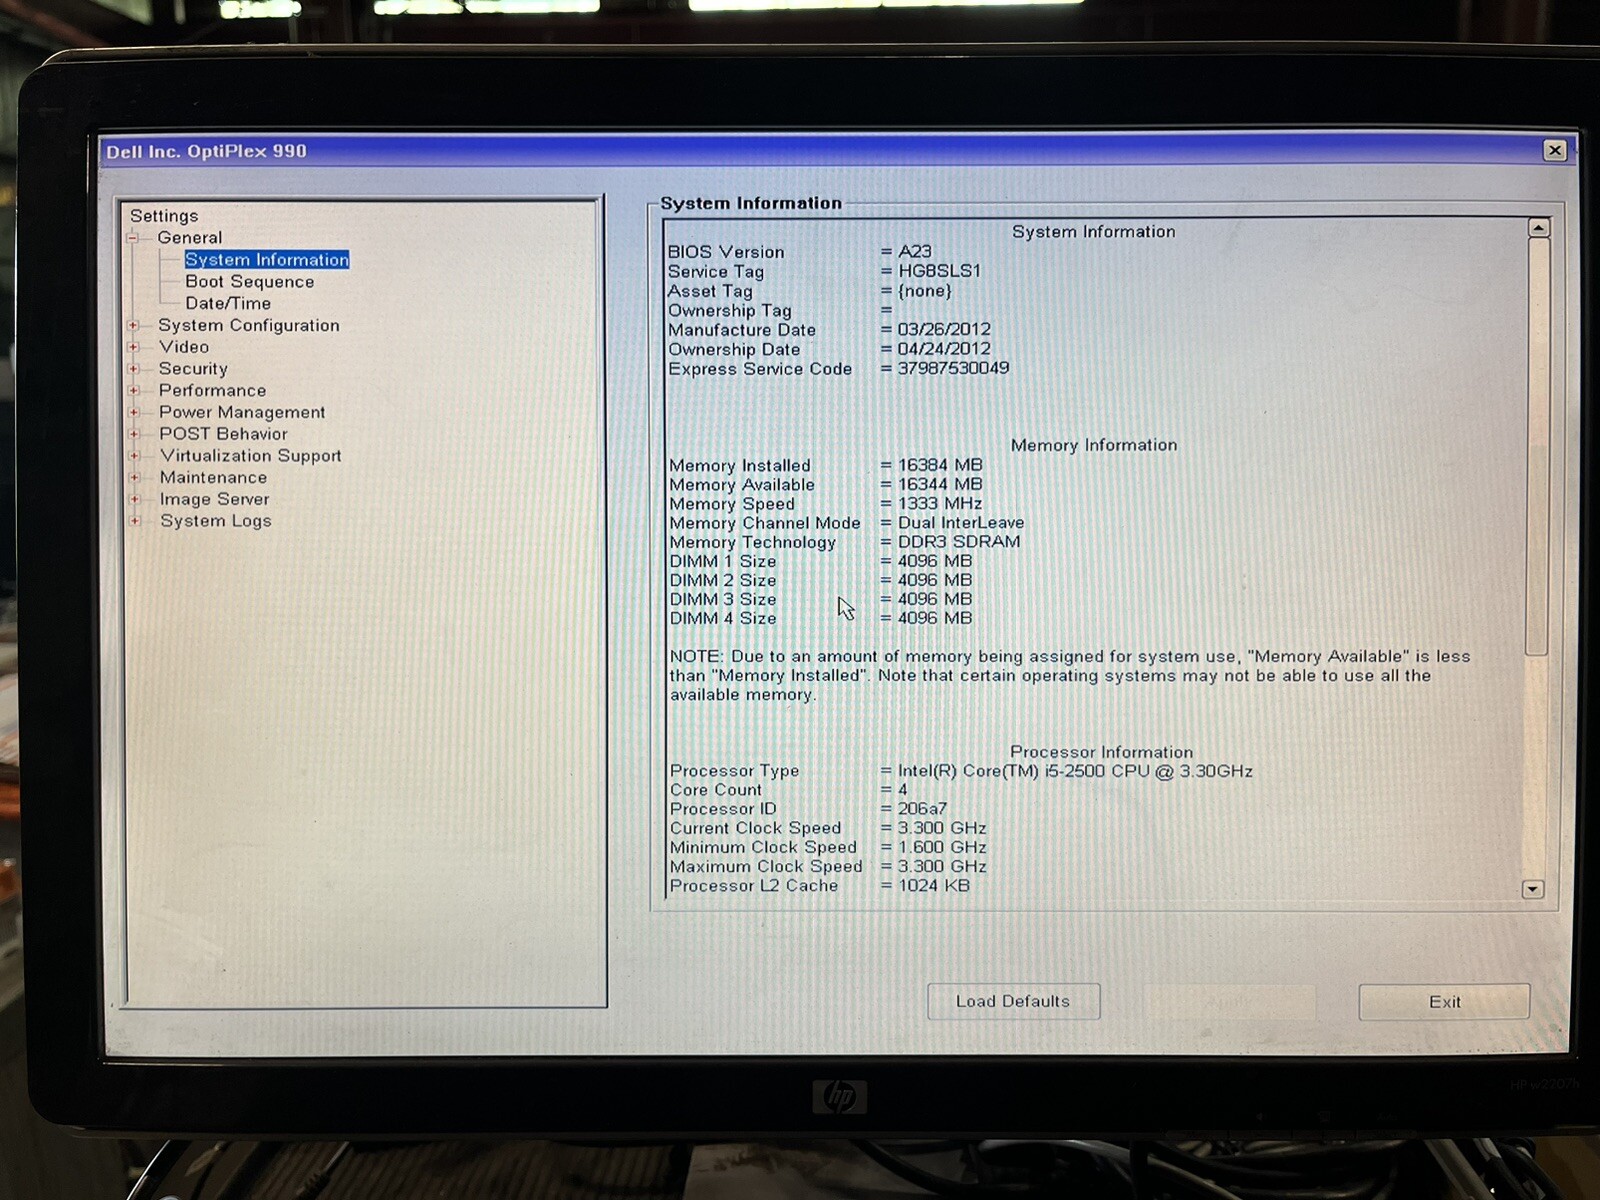The height and width of the screenshot is (1200, 1600).
Task: Click the Settings root label
Action: click(x=164, y=216)
